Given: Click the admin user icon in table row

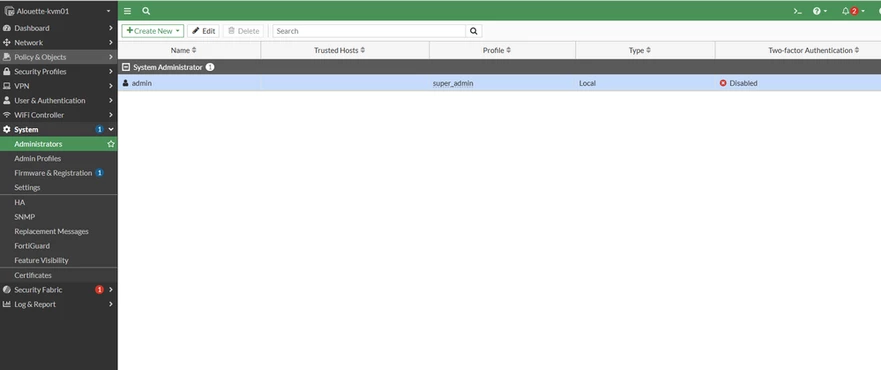Looking at the screenshot, I should pos(126,83).
